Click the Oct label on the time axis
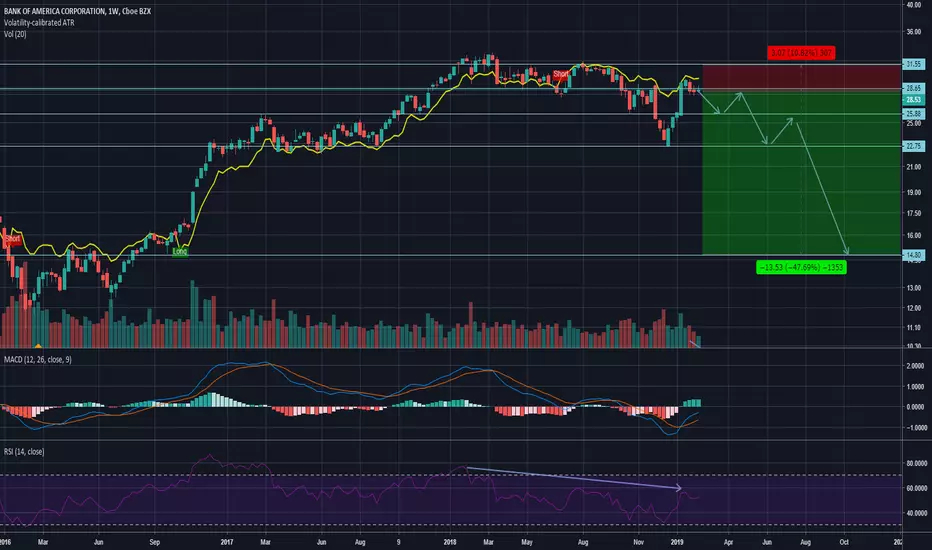 (x=844, y=542)
